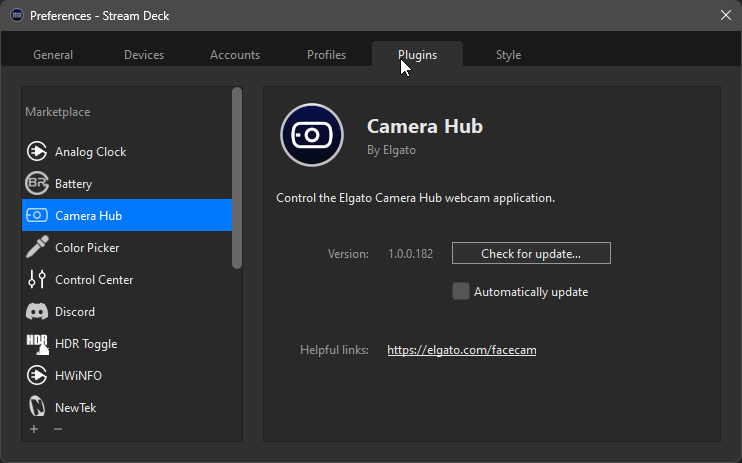Add a plugin with the plus icon

point(34,429)
